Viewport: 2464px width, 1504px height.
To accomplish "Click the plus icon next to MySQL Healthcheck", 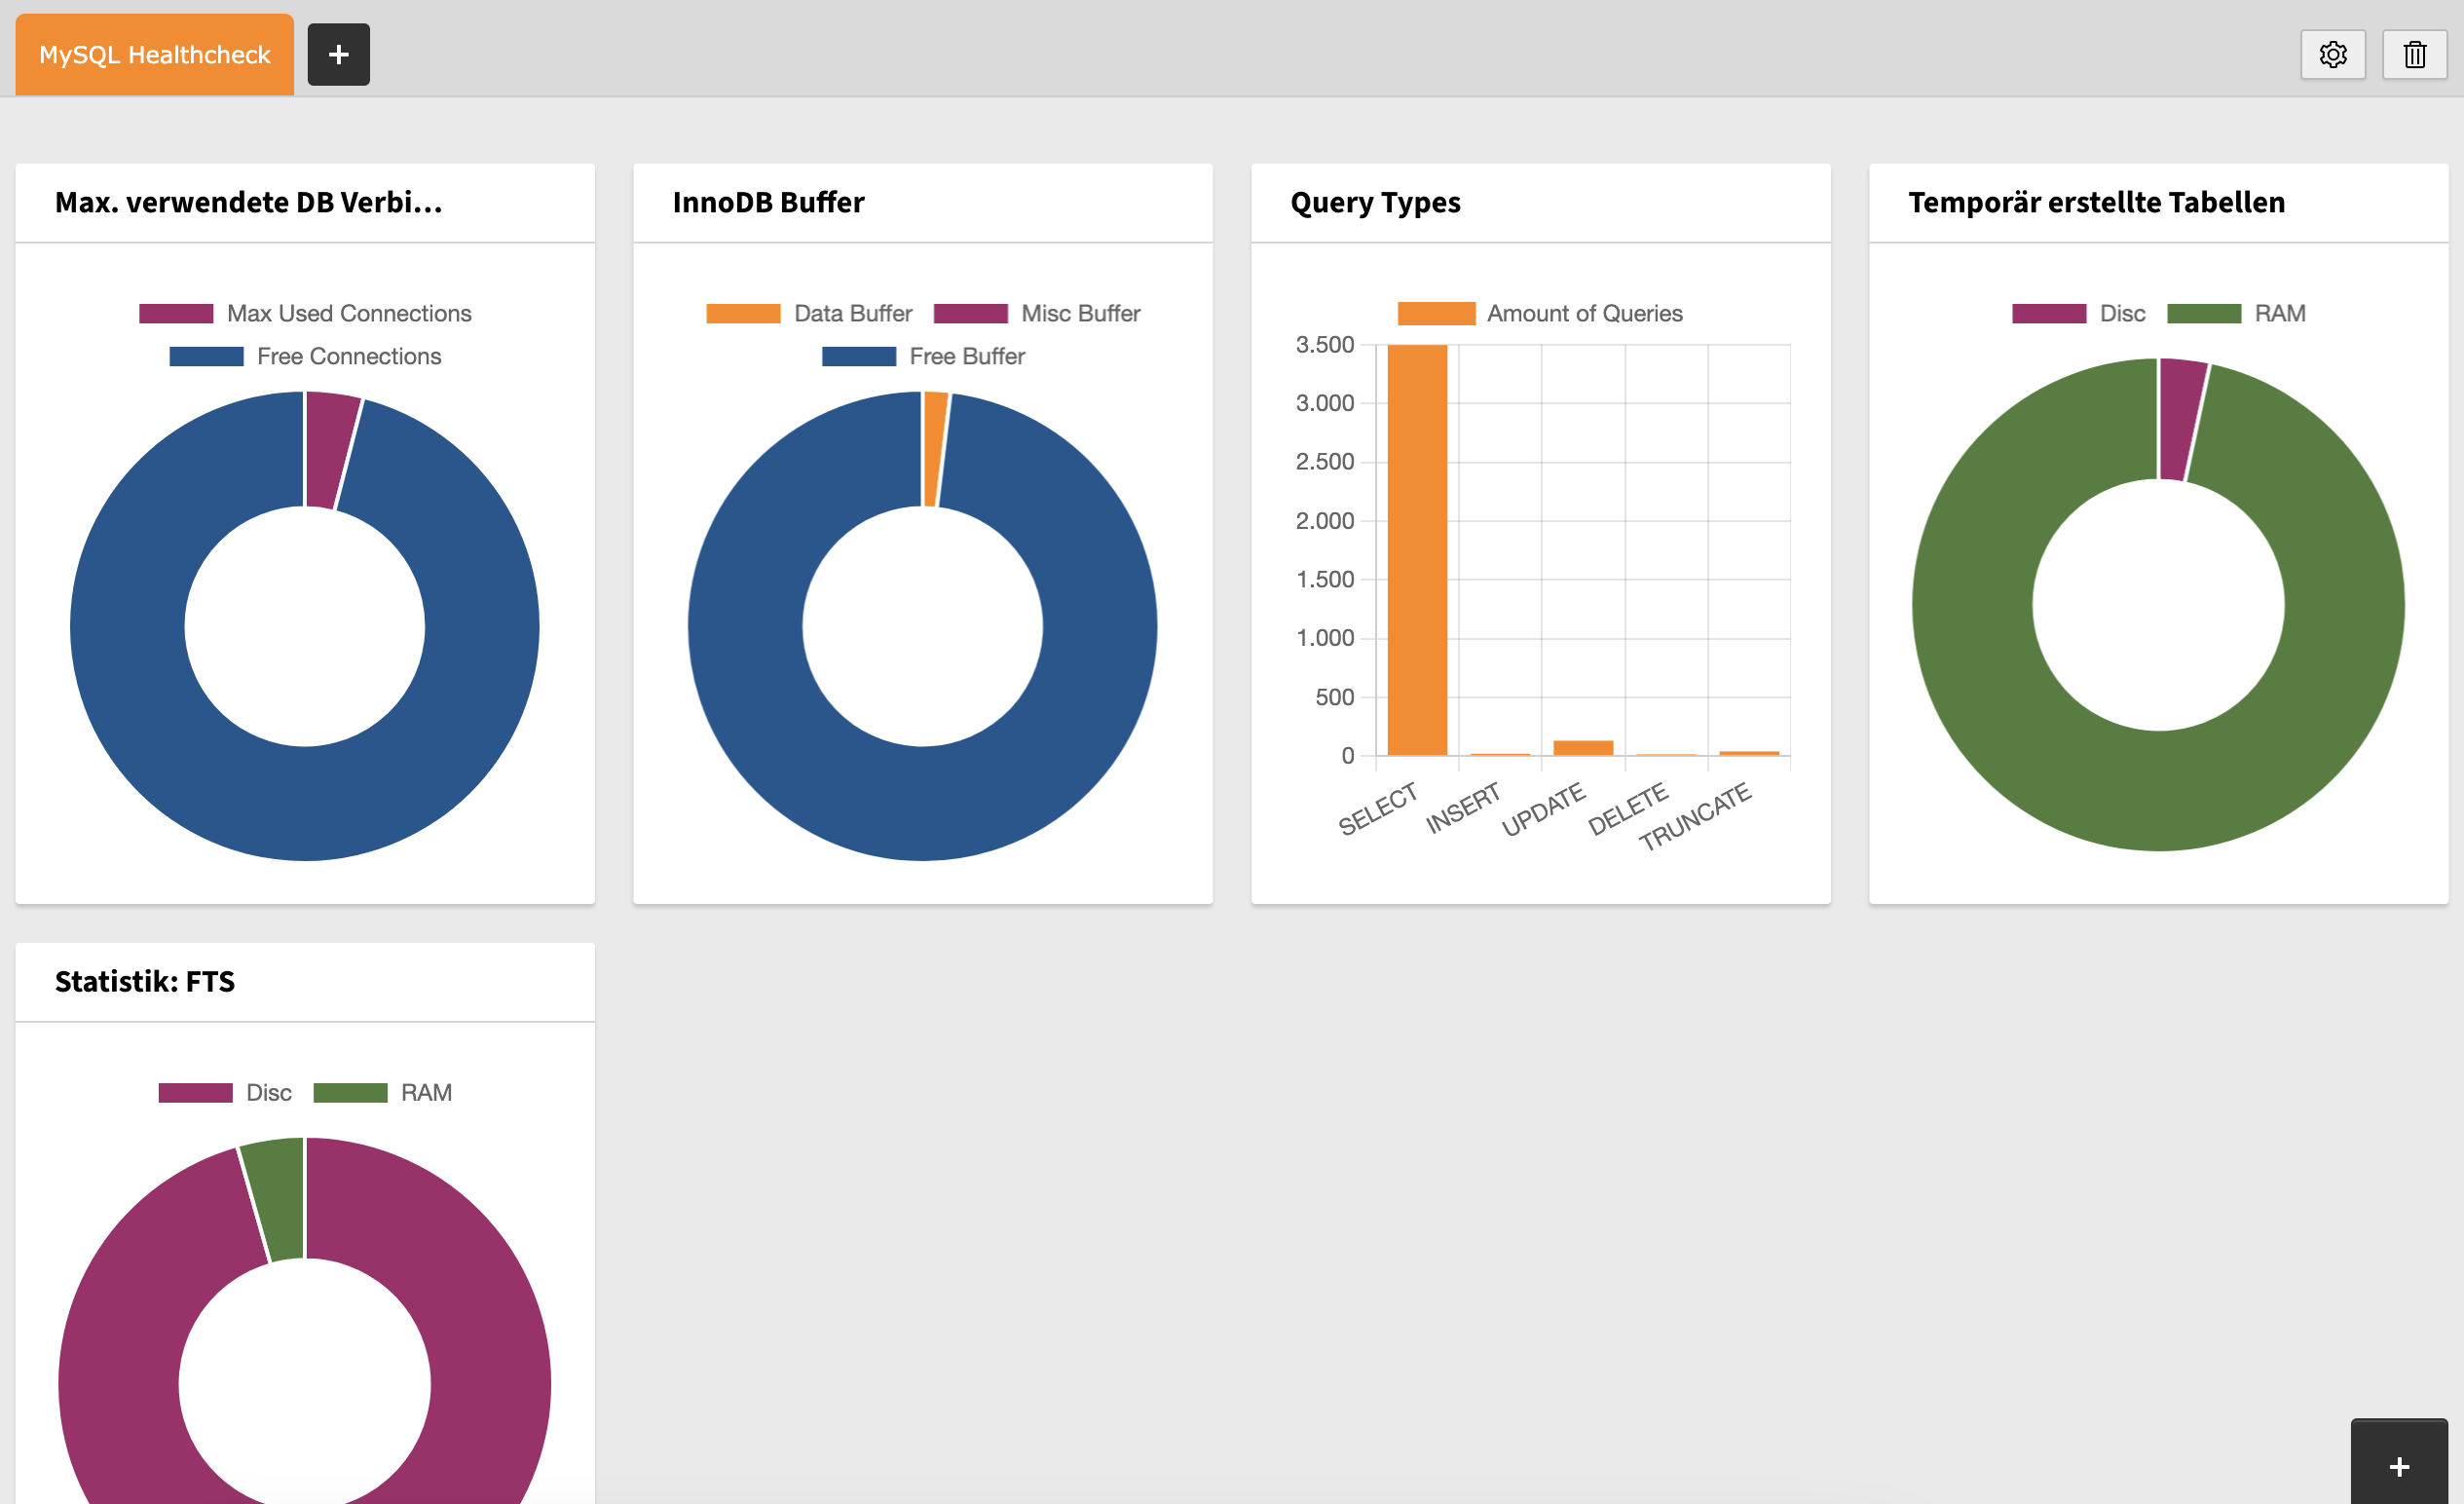I will [x=338, y=54].
